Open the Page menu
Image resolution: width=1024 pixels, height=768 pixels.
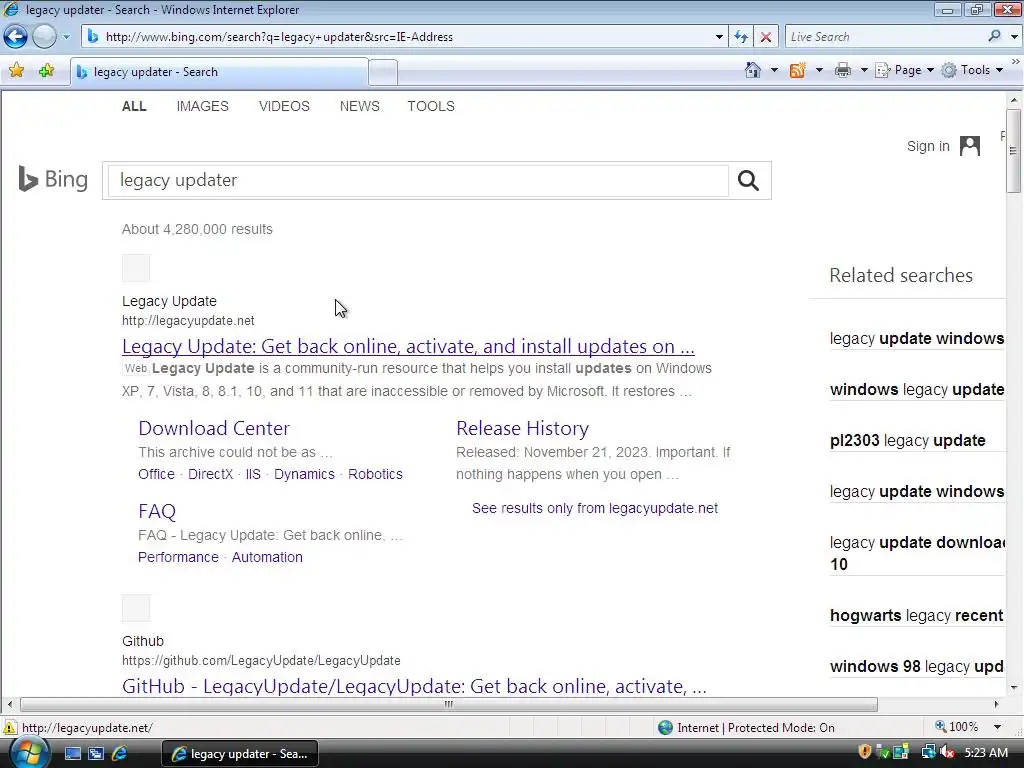pos(904,70)
